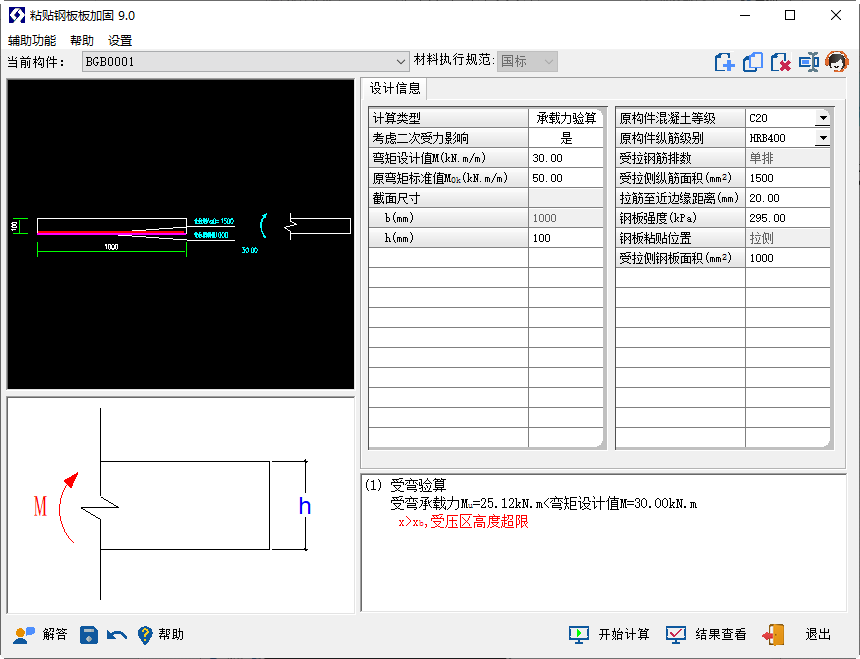Click the undo arrow icon
The image size is (860, 659).
pyautogui.click(x=117, y=635)
